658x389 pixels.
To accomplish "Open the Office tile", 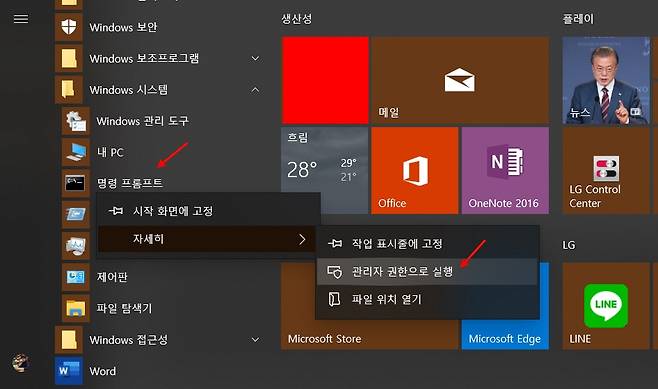I will click(x=415, y=170).
